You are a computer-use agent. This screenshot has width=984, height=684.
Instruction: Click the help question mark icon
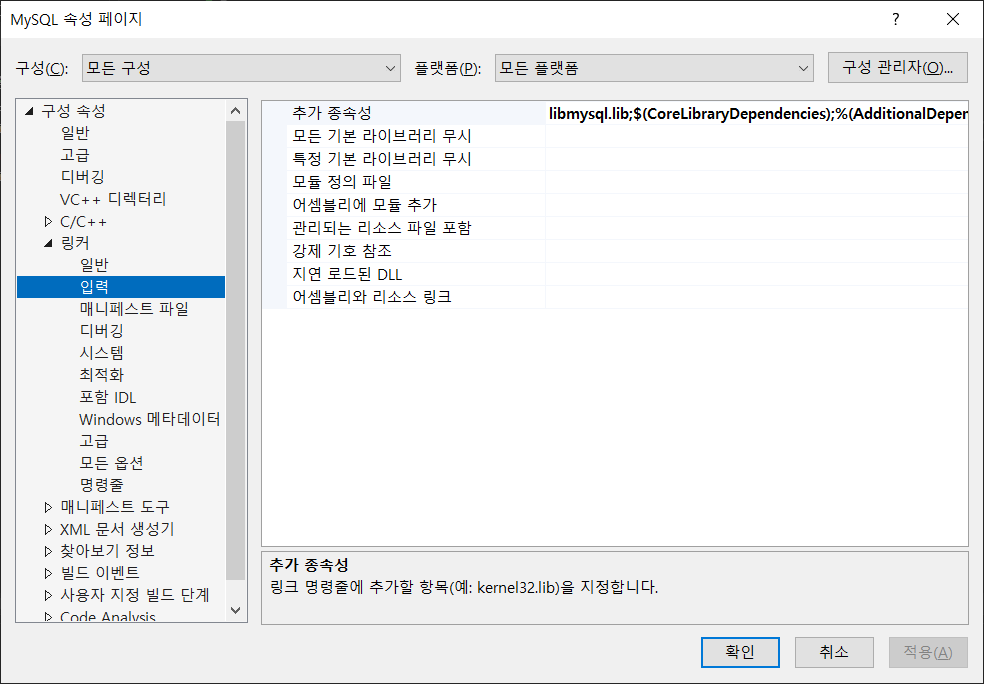click(x=896, y=19)
